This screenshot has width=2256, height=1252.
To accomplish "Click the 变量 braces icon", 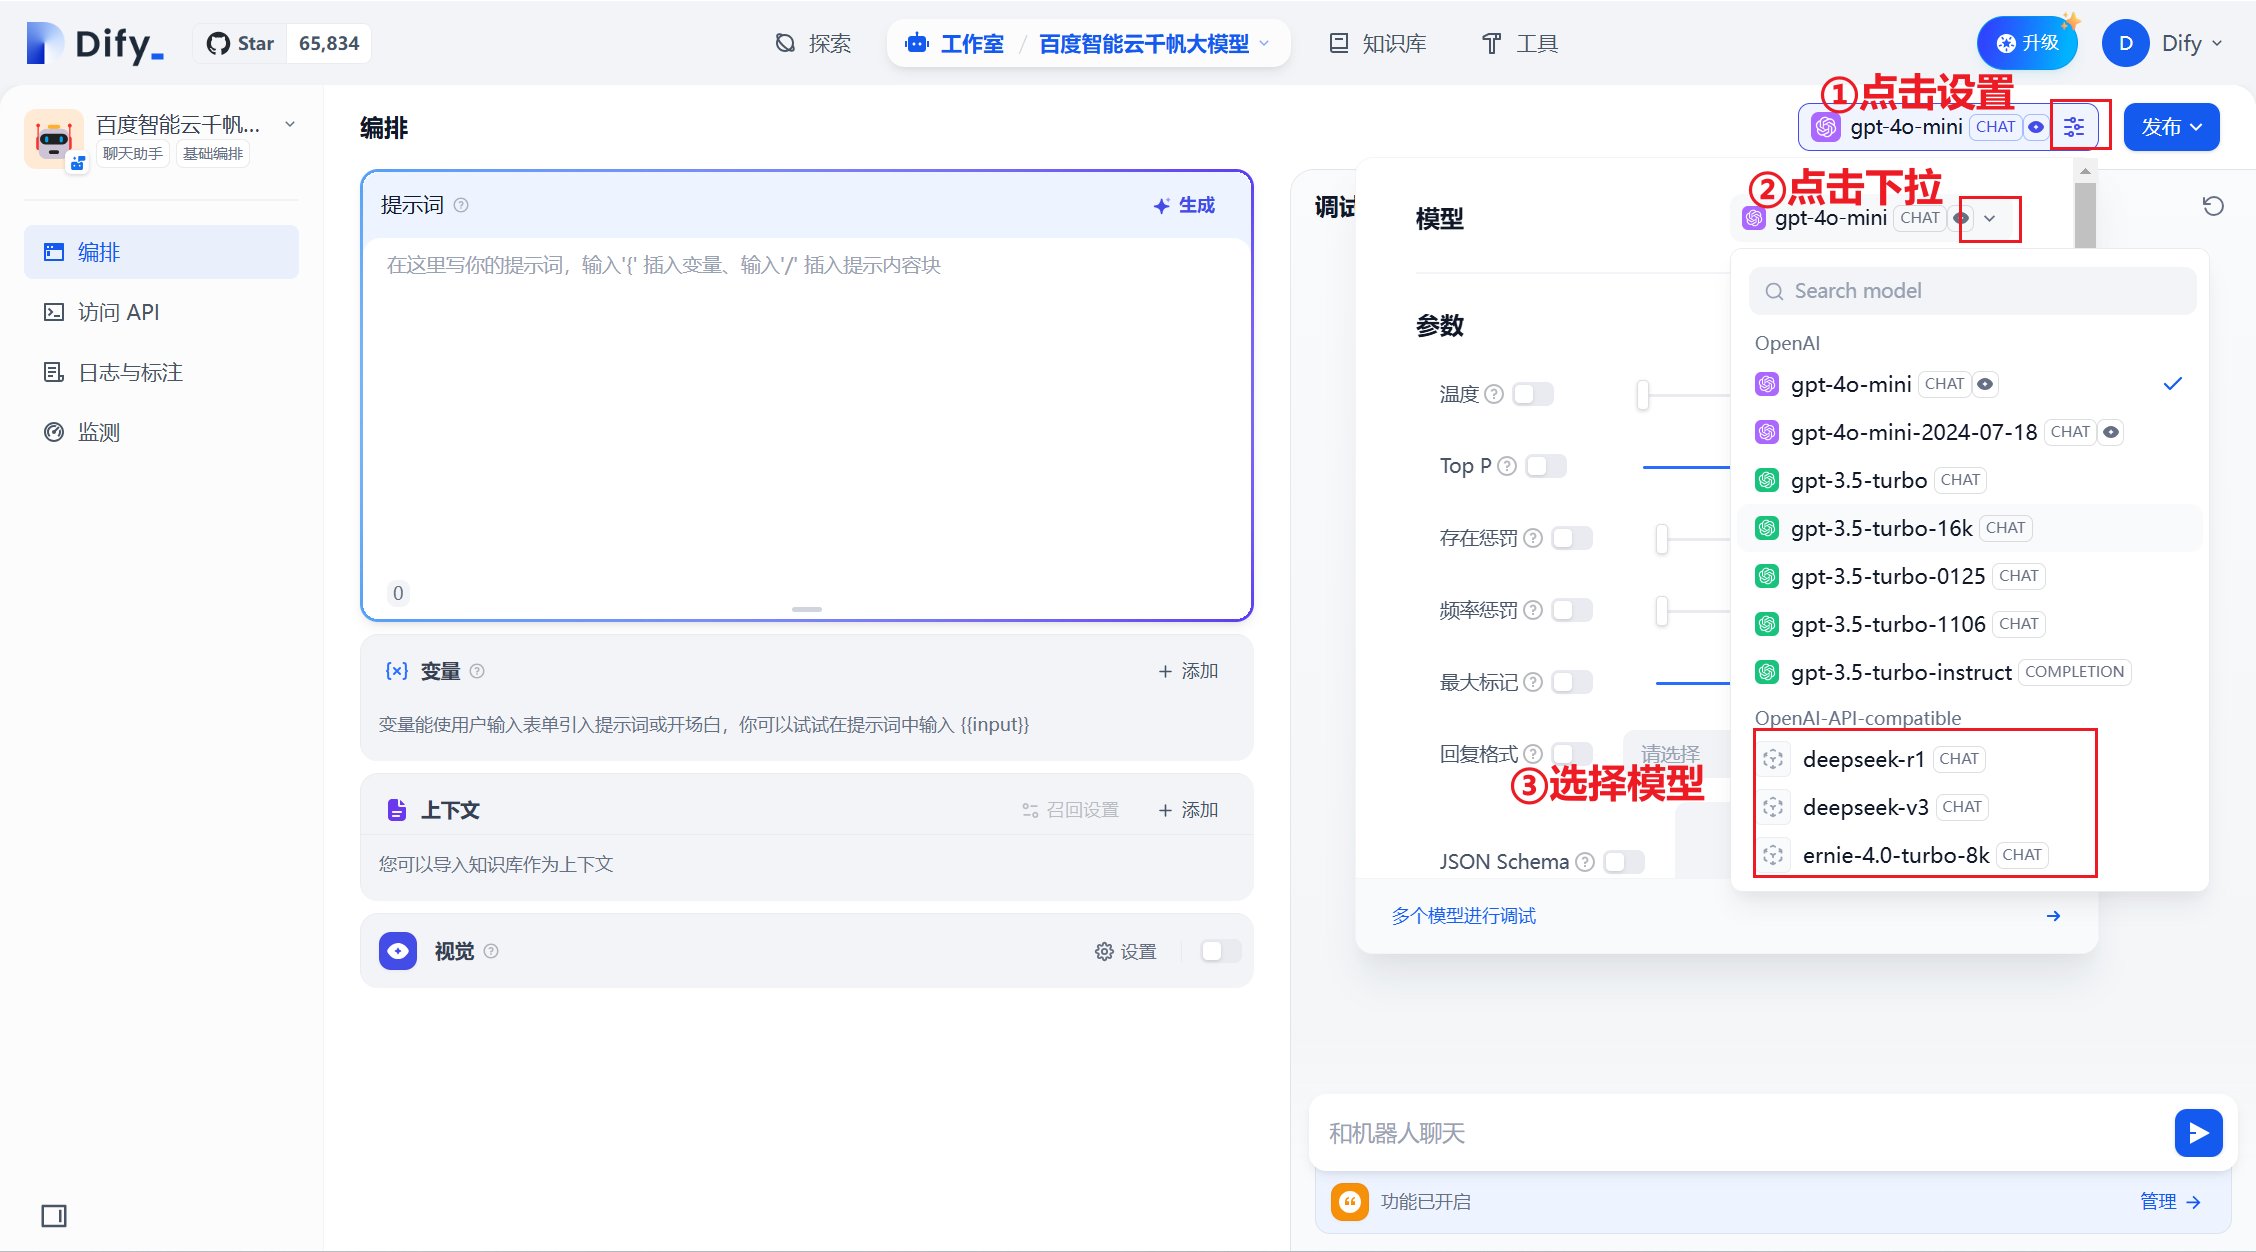I will [x=396, y=671].
